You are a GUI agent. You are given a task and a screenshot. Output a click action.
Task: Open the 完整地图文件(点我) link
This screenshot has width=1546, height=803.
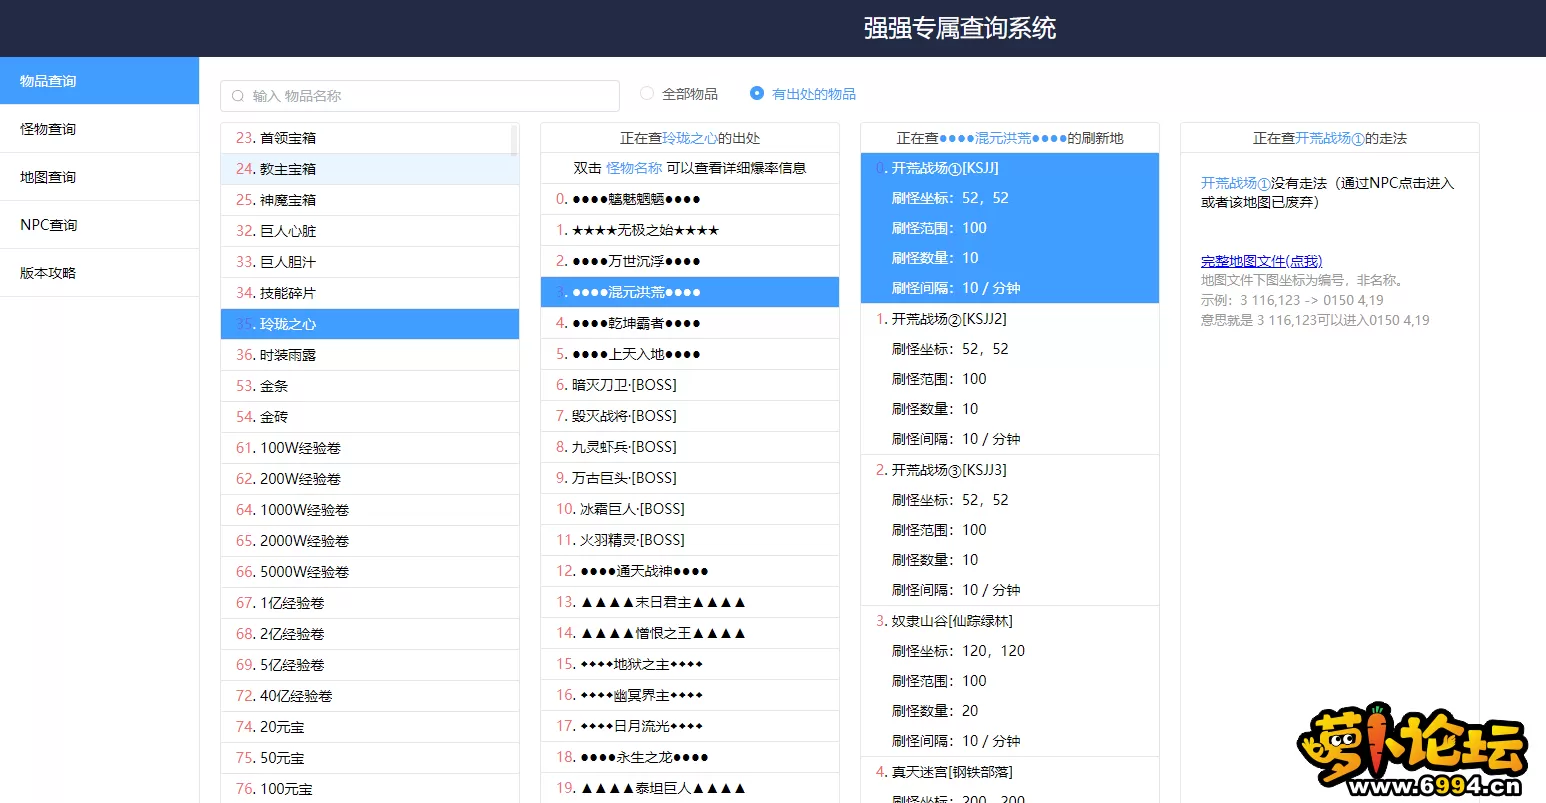1261,261
